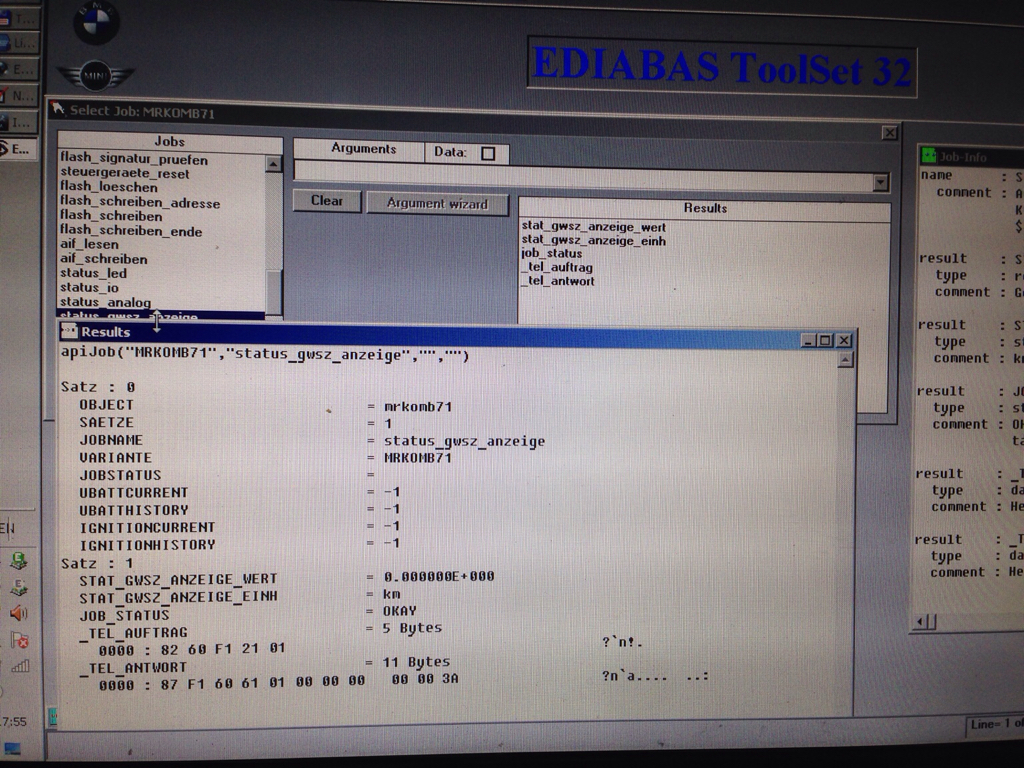Click the Job-Info horizontal scroll-left arrow
Screen dimensions: 1024x768
[920, 622]
